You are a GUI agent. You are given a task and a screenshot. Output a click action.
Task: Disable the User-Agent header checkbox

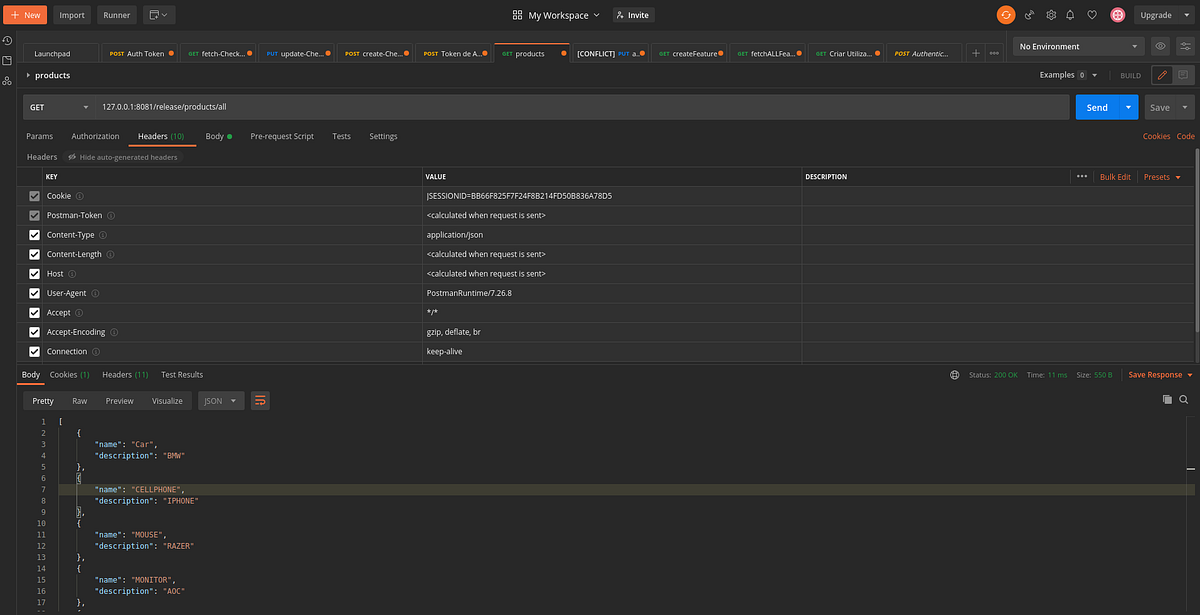[34, 292]
